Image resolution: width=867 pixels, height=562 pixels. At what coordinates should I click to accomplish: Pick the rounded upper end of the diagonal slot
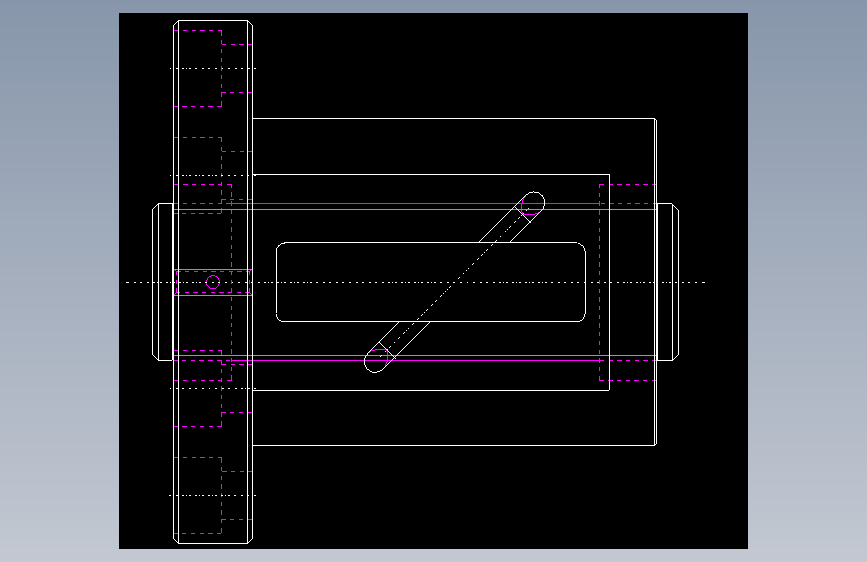point(533,202)
